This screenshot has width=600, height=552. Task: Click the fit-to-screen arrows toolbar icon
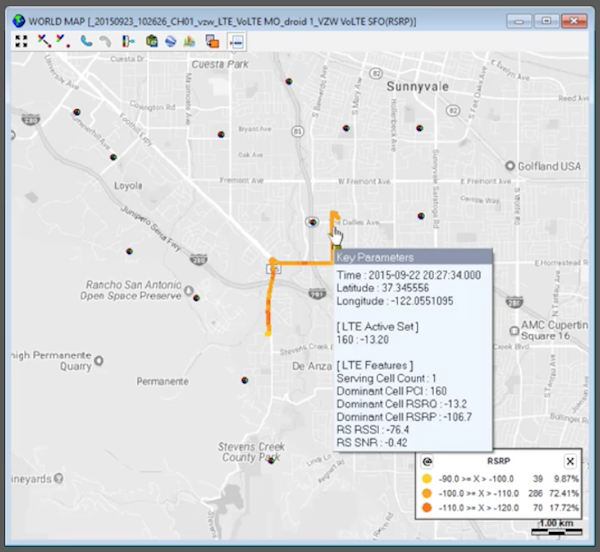coord(21,41)
